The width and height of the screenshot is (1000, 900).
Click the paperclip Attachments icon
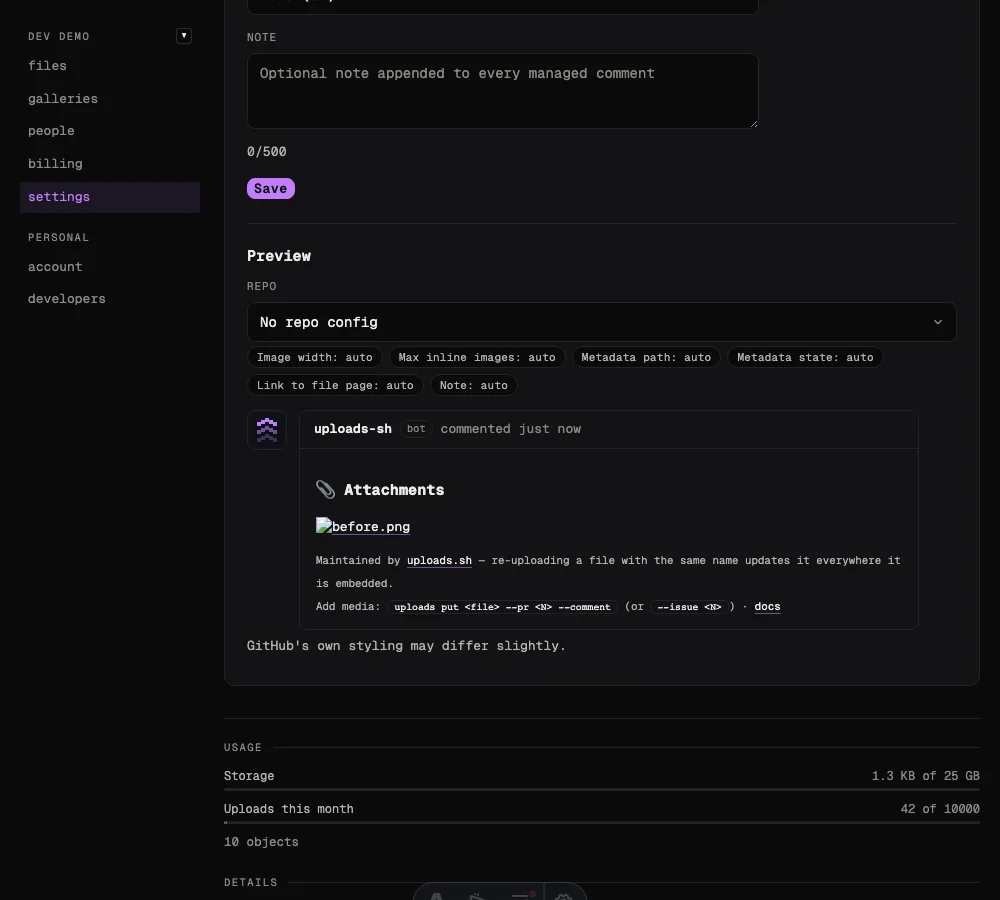point(325,490)
